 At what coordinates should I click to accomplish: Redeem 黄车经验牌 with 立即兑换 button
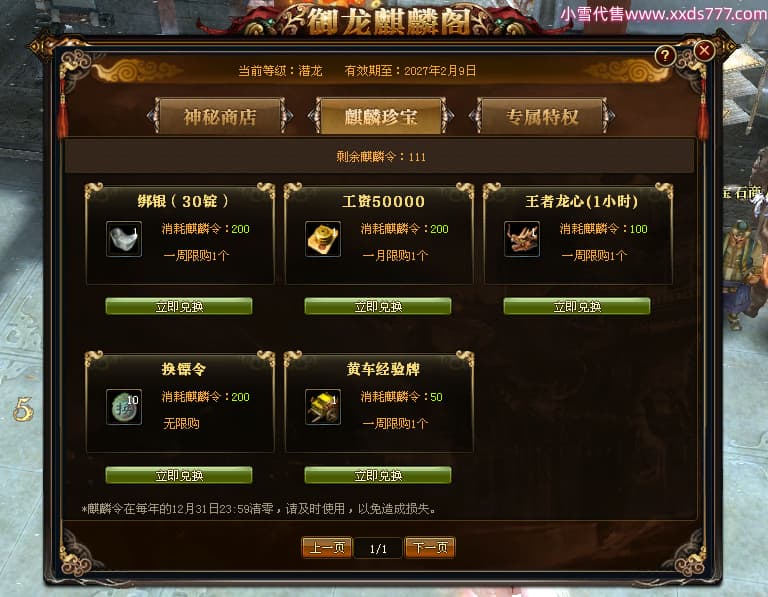pos(378,475)
